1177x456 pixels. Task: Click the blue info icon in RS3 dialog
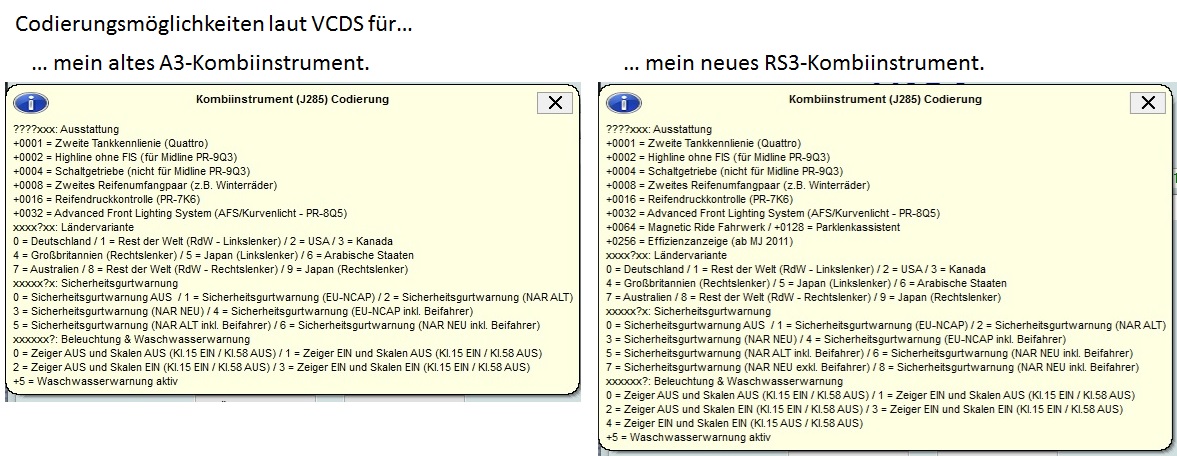click(x=624, y=103)
